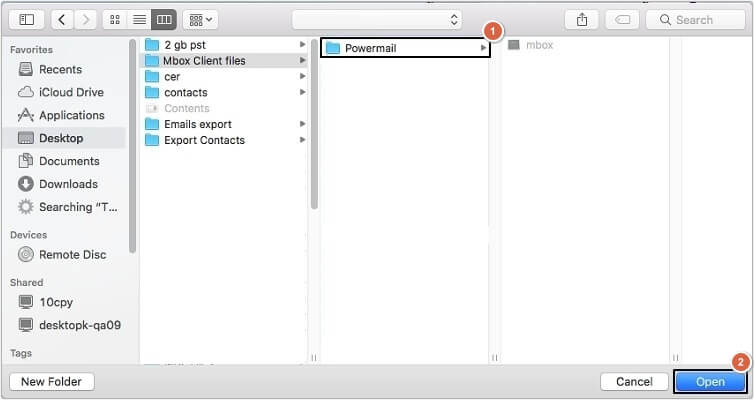Click the sidebar vertical scrollbar
This screenshot has height=401, width=755.
[x=132, y=146]
